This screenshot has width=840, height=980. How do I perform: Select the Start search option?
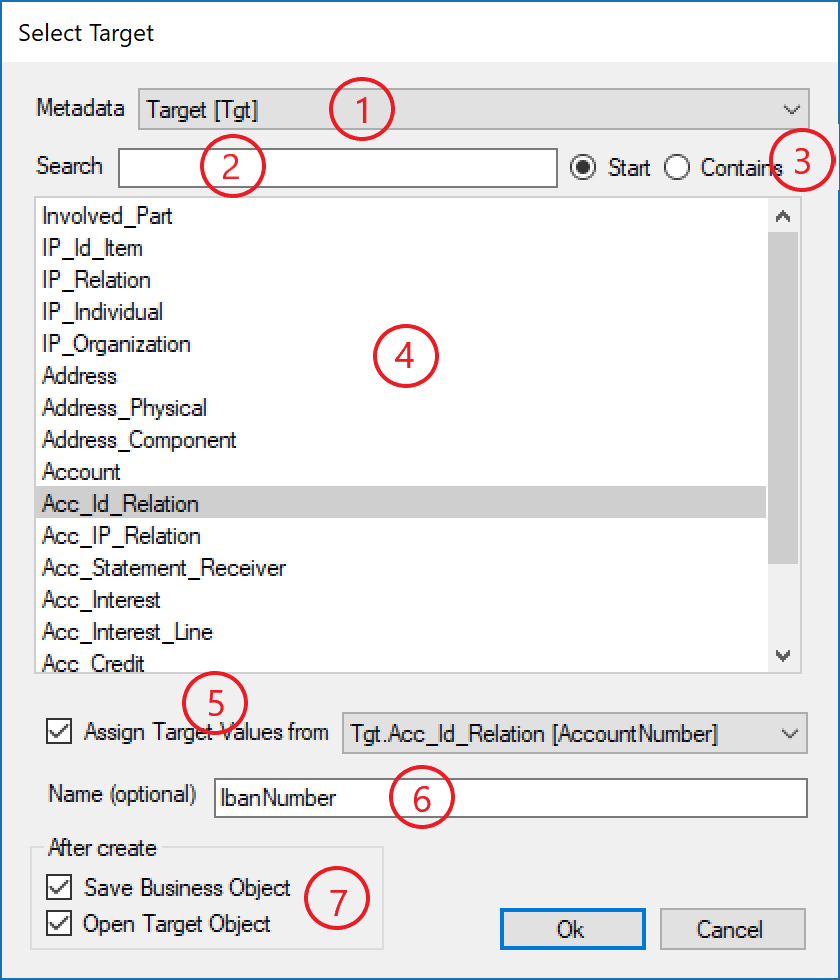(583, 168)
